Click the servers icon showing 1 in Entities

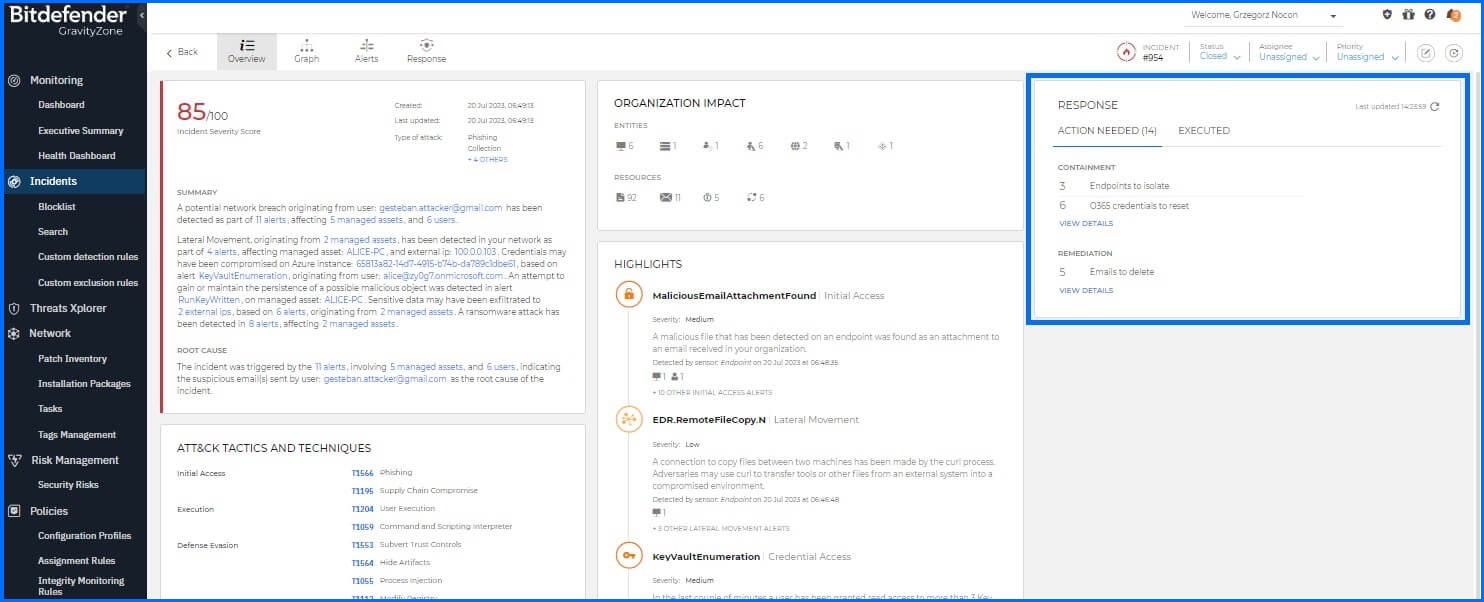[x=664, y=146]
